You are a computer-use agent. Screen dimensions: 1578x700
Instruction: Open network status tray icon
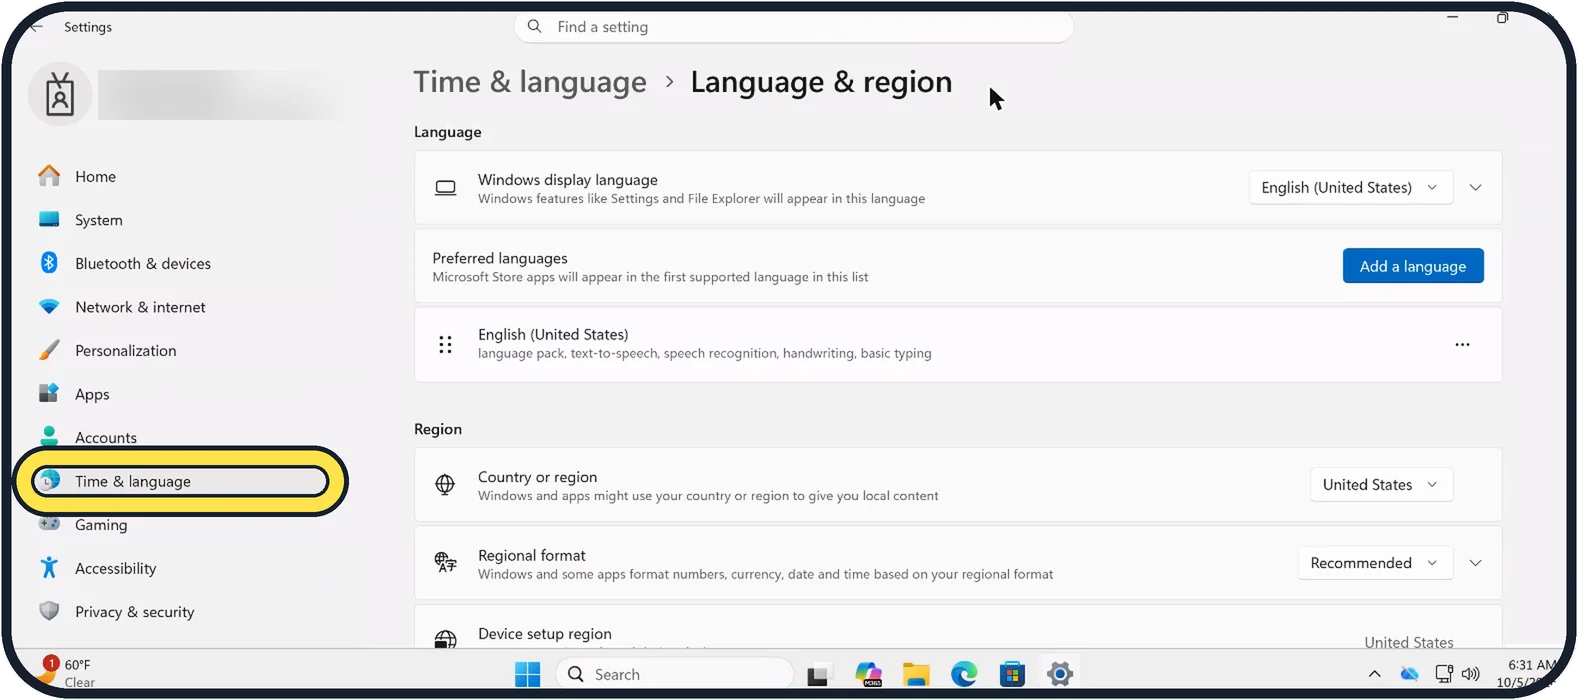pyautogui.click(x=1443, y=674)
